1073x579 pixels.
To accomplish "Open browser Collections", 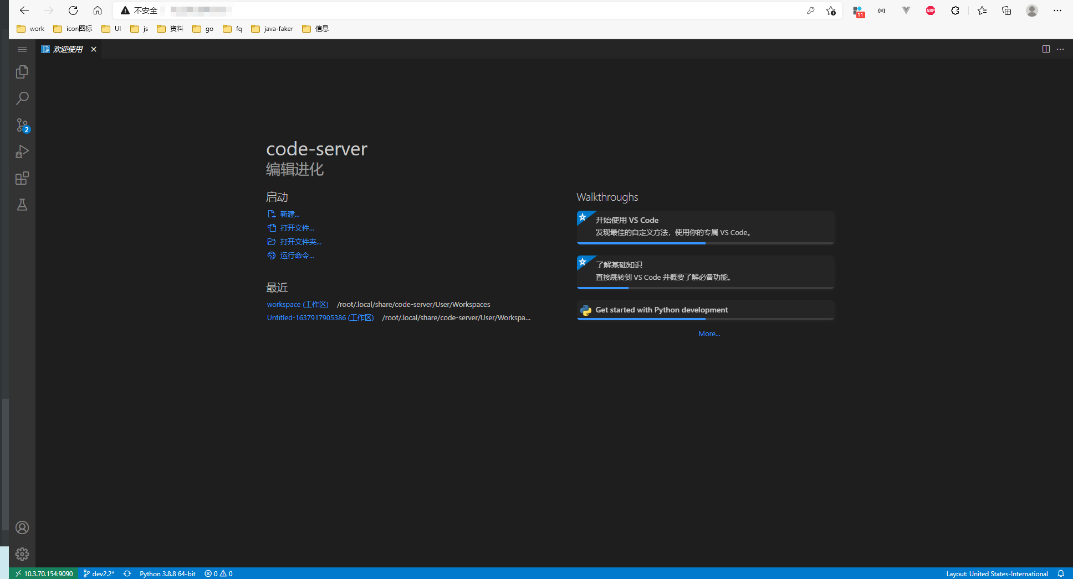I will pyautogui.click(x=1007, y=10).
